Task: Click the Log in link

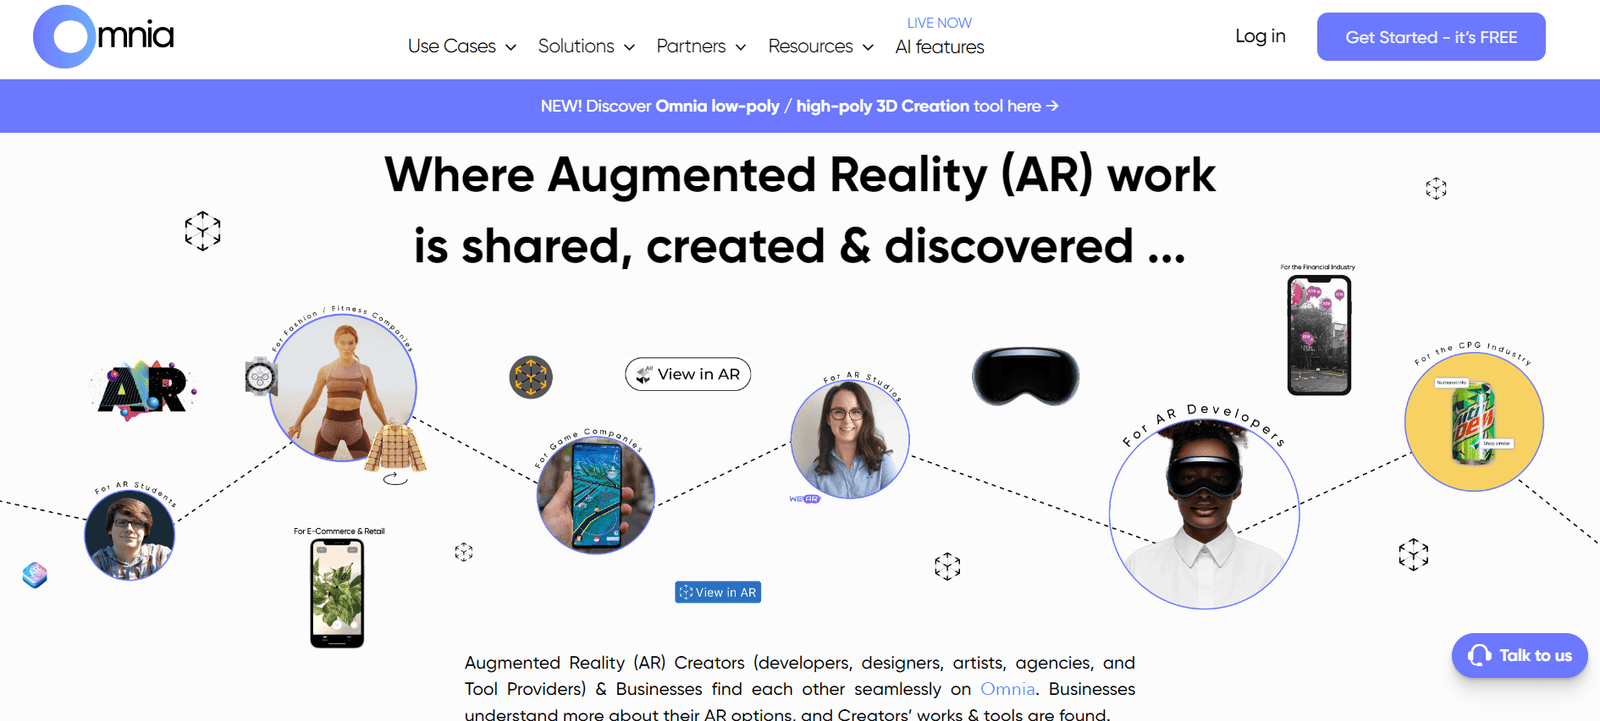Action: pos(1260,36)
